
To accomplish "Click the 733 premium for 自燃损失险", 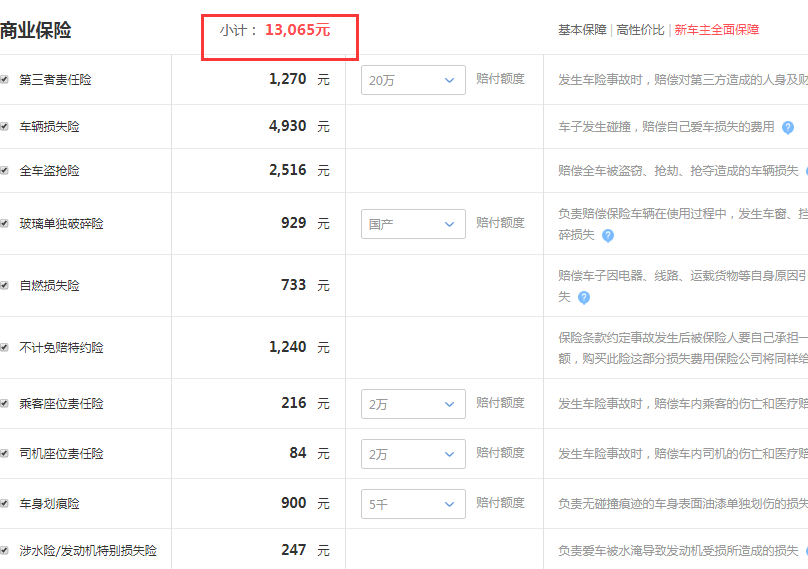I will tap(294, 284).
